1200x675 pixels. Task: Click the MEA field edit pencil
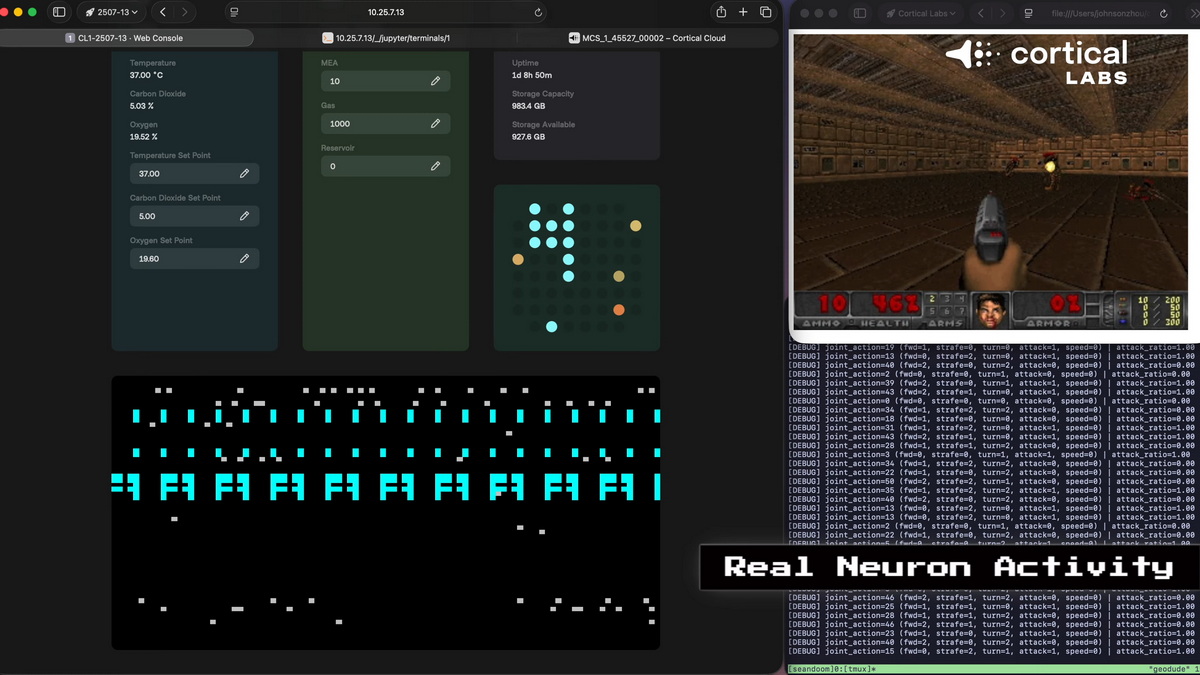pos(435,81)
